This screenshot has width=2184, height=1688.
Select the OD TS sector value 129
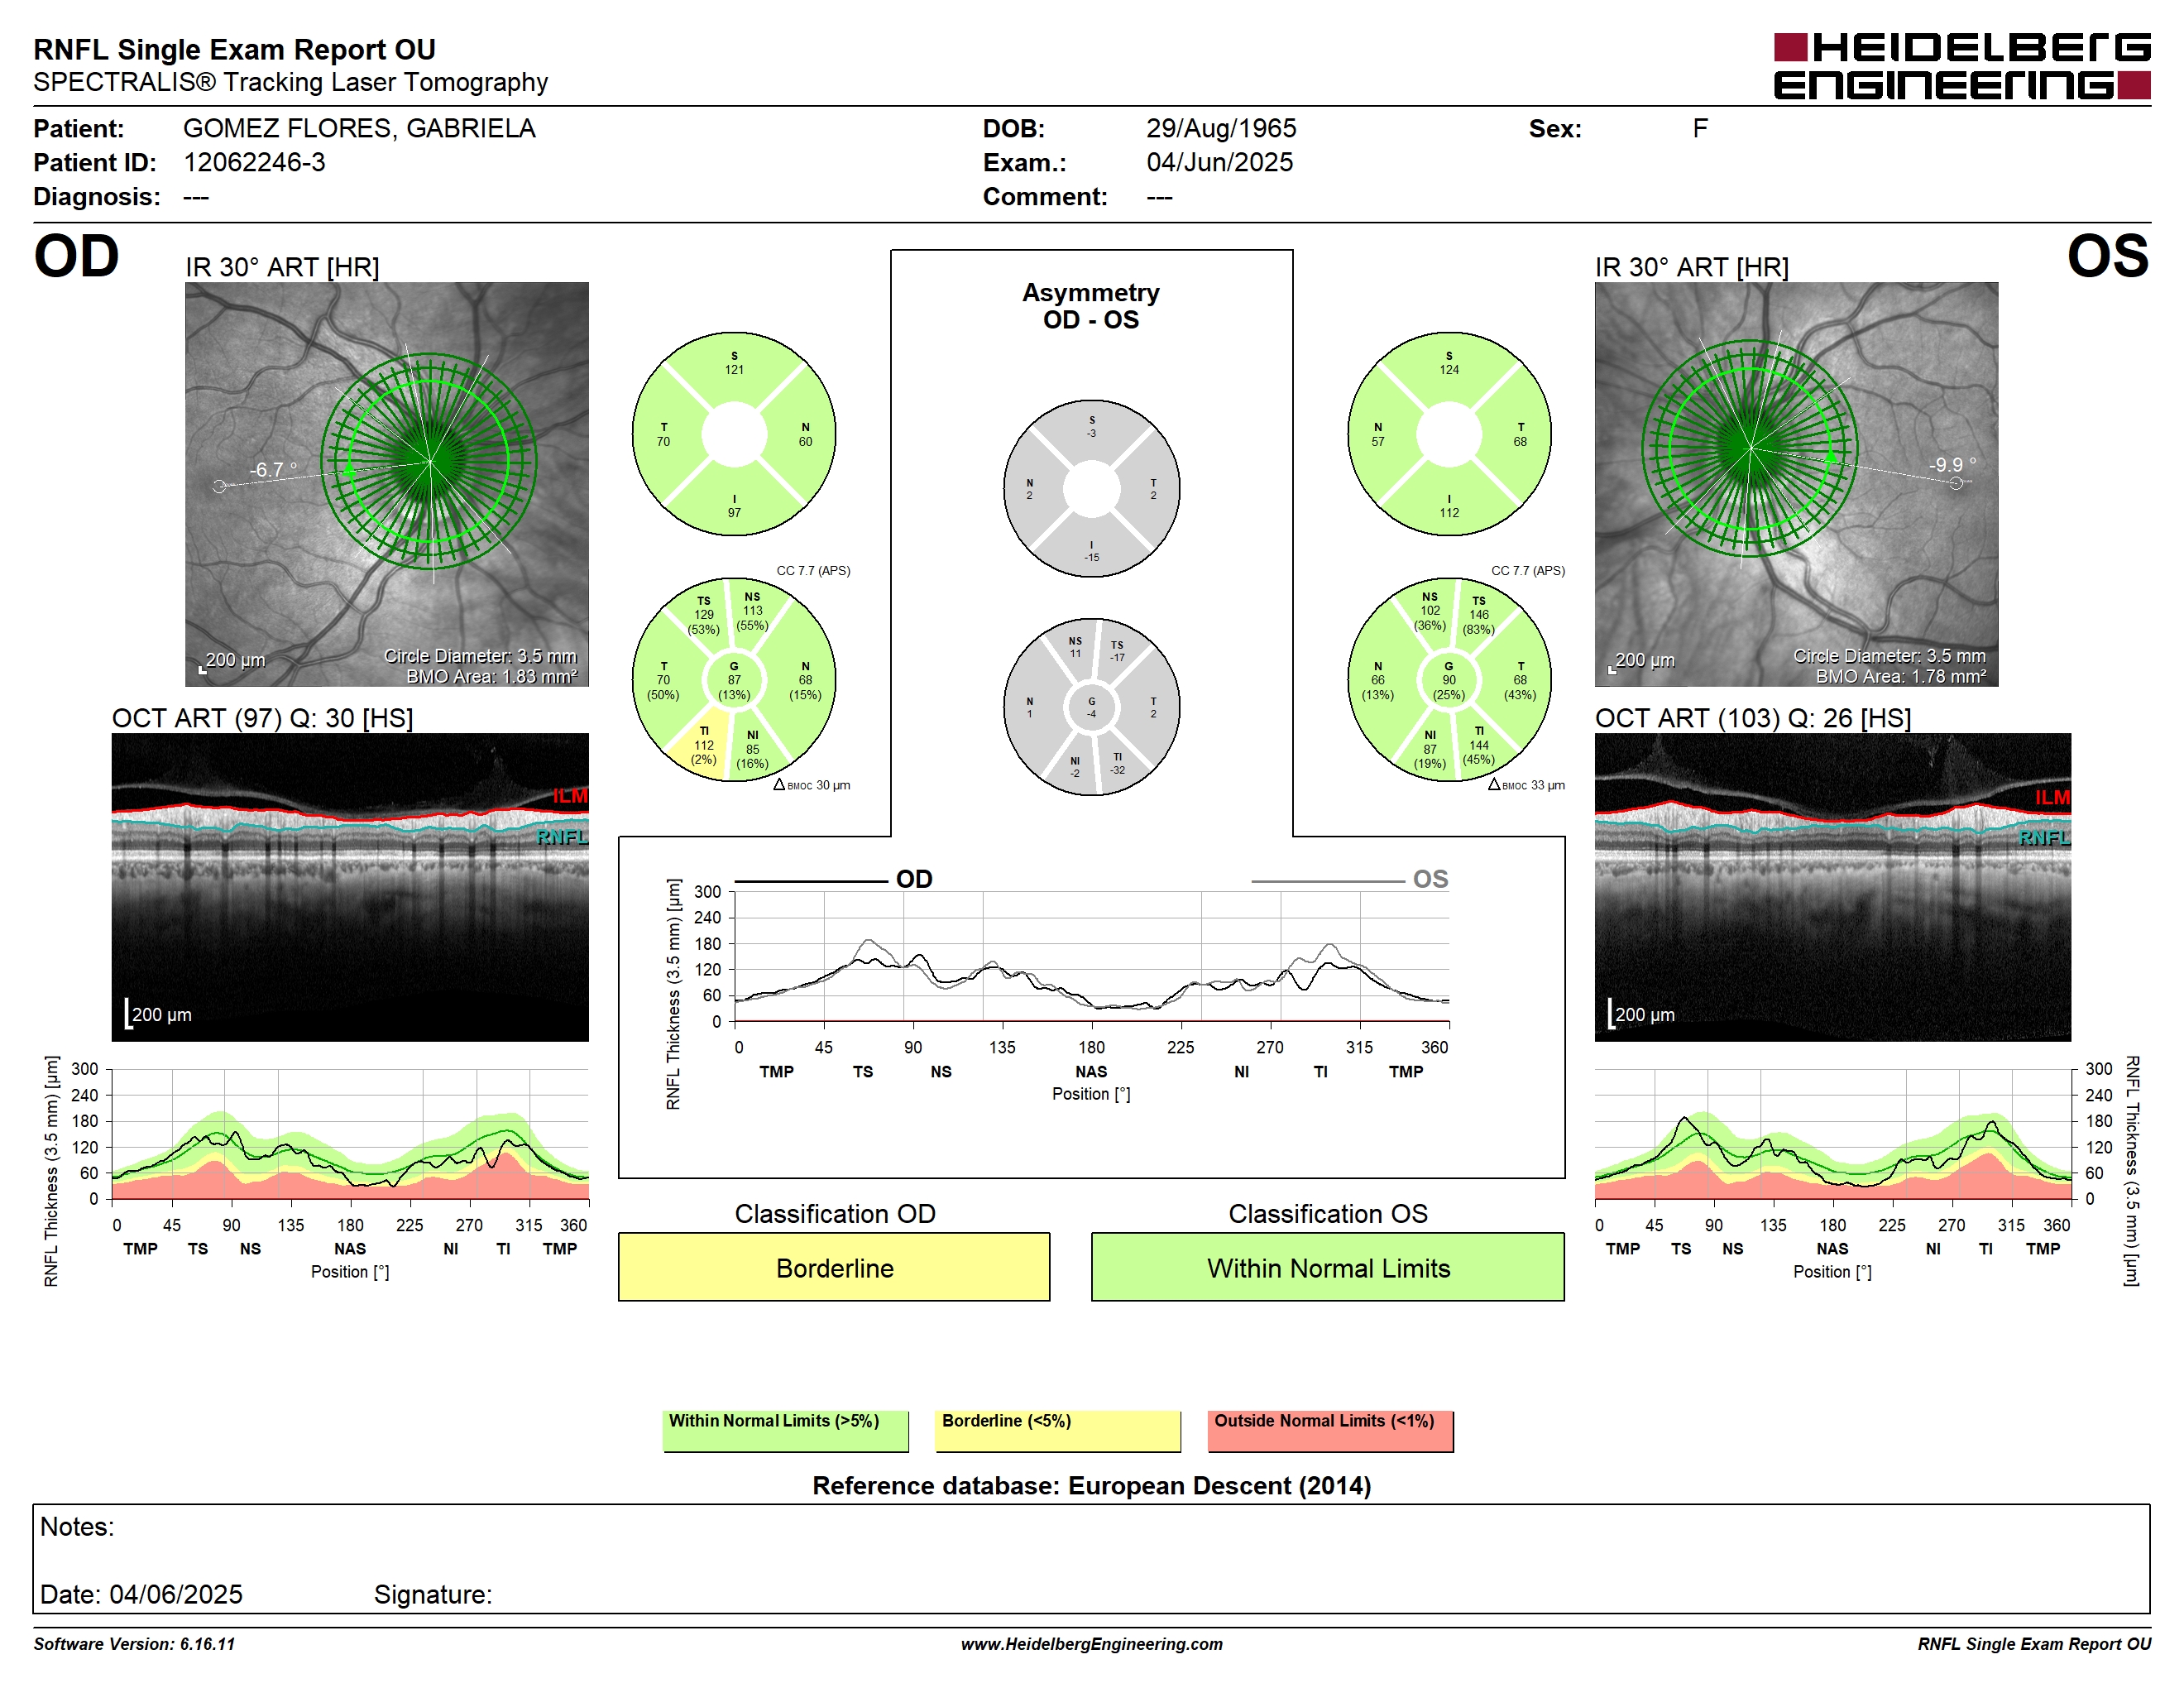click(704, 615)
